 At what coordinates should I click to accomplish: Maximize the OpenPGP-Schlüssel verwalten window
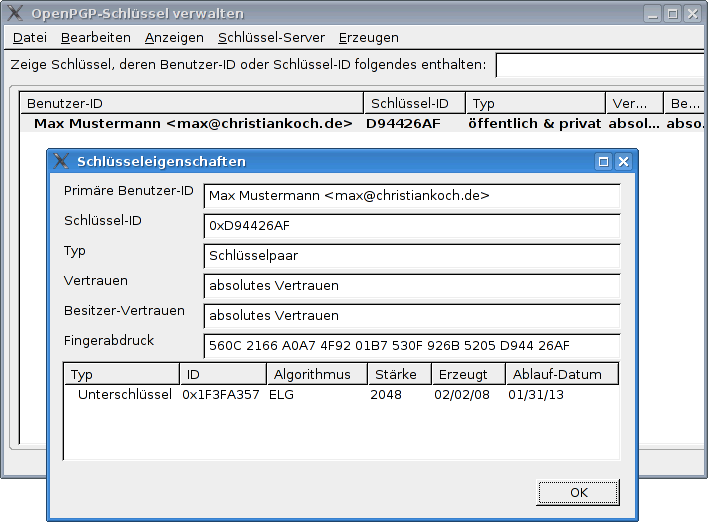click(672, 14)
